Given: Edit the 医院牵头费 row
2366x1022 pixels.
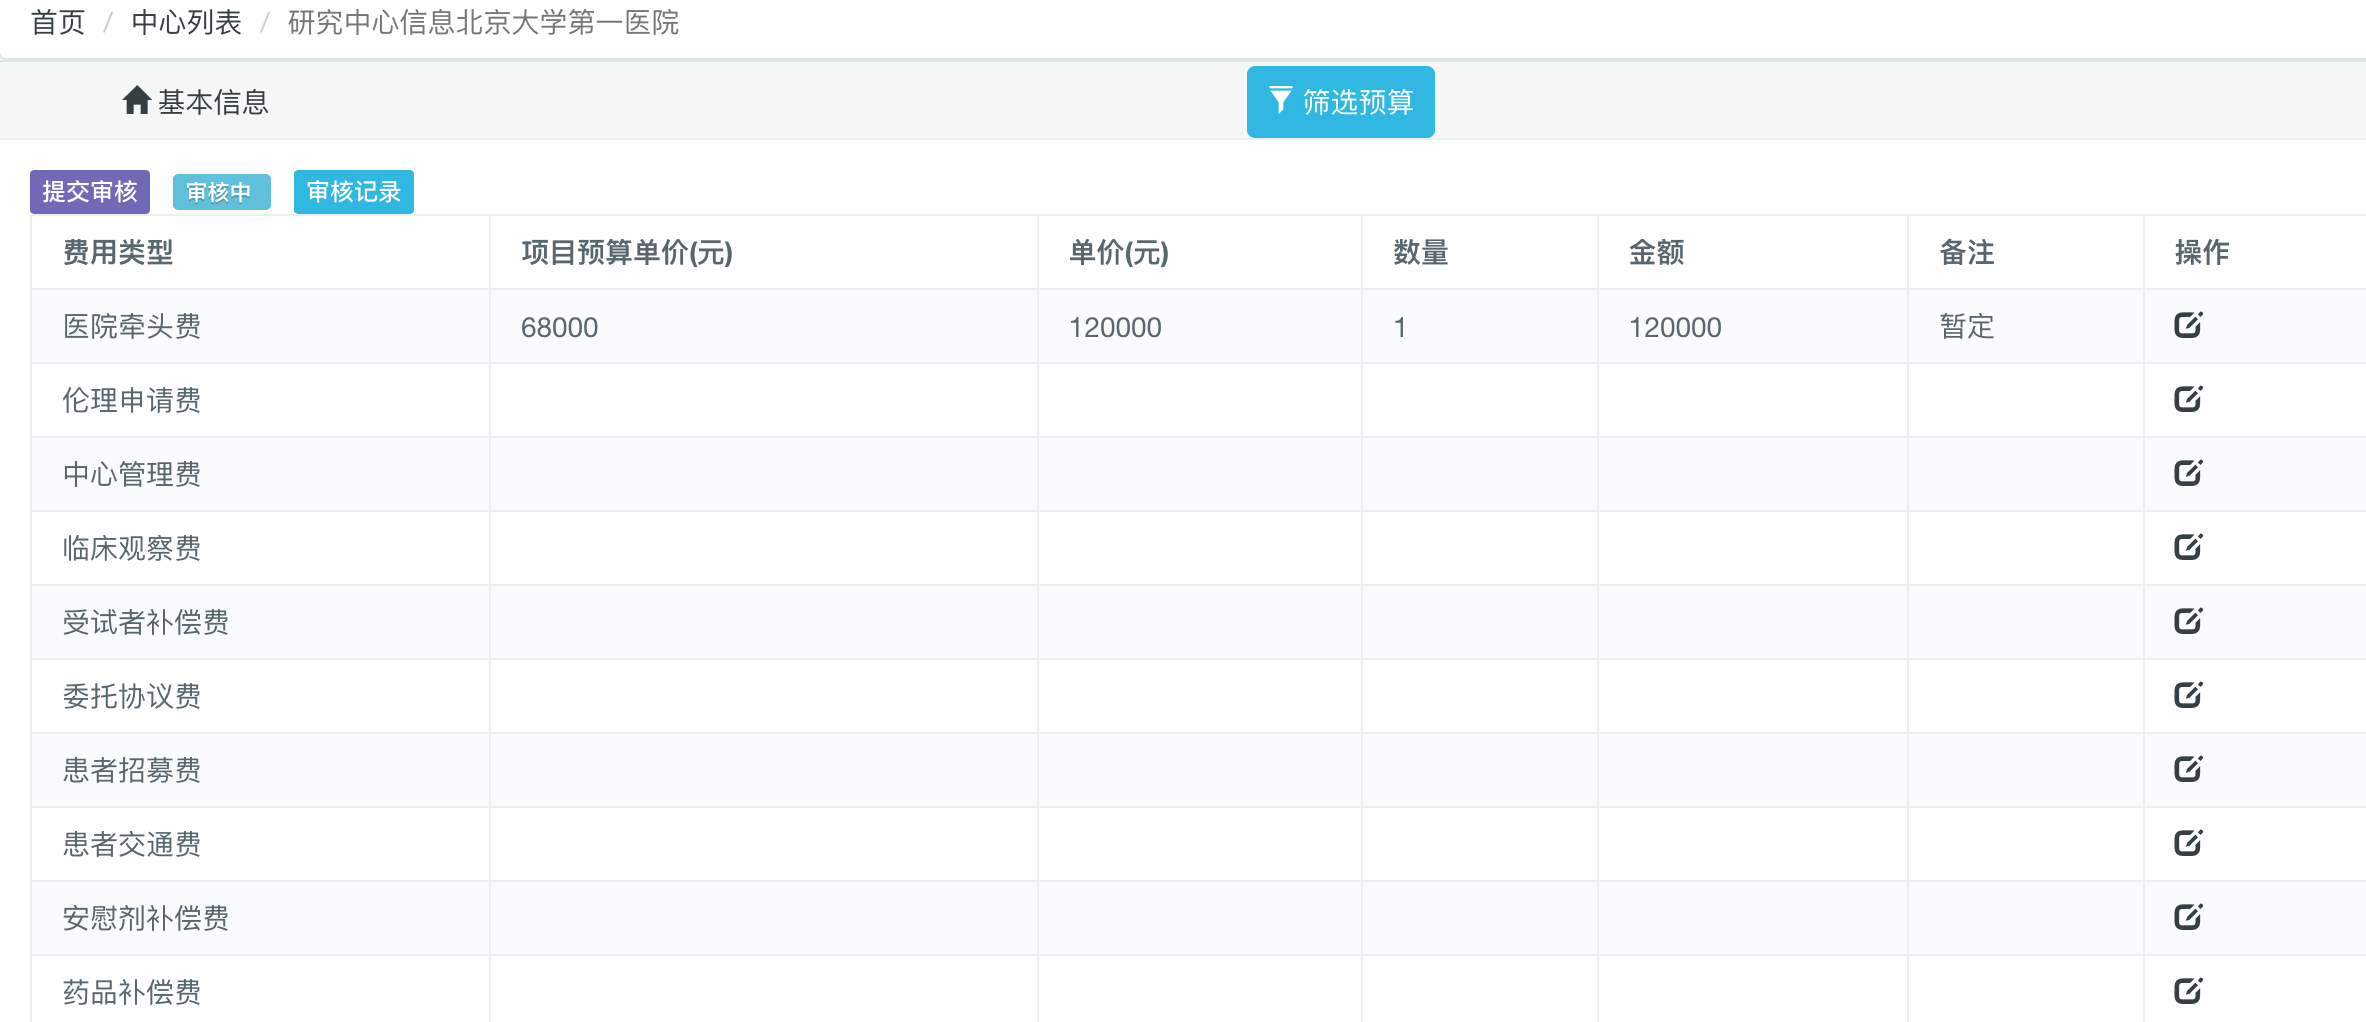Looking at the screenshot, I should pyautogui.click(x=2188, y=325).
